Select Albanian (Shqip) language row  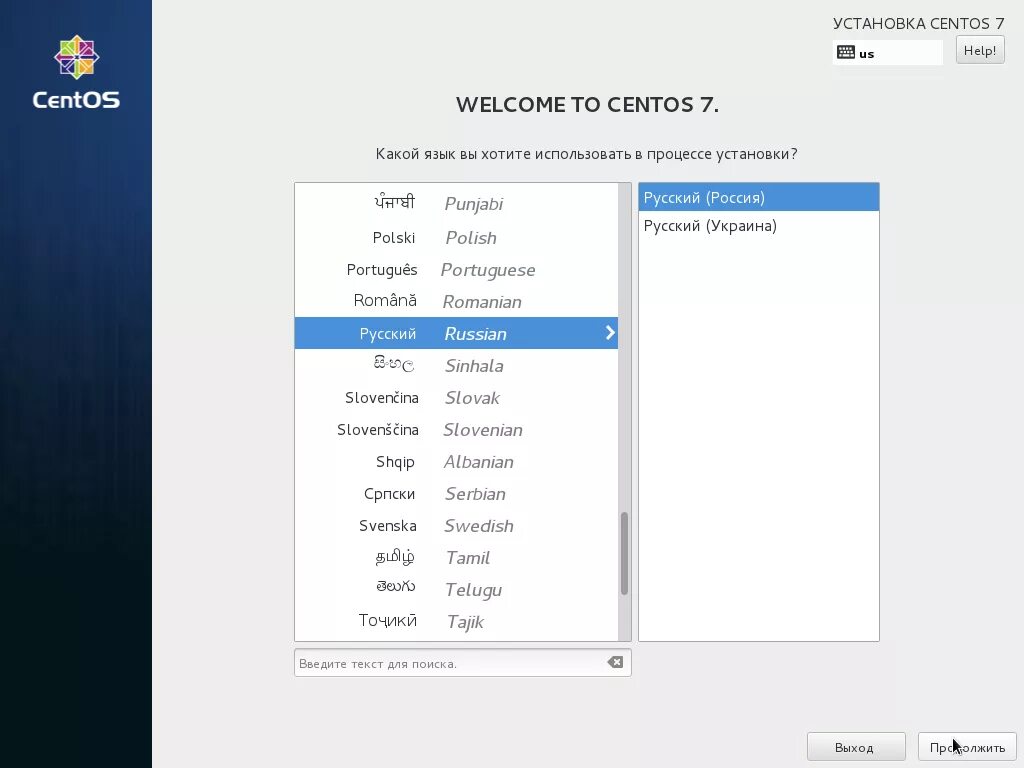pyautogui.click(x=456, y=461)
